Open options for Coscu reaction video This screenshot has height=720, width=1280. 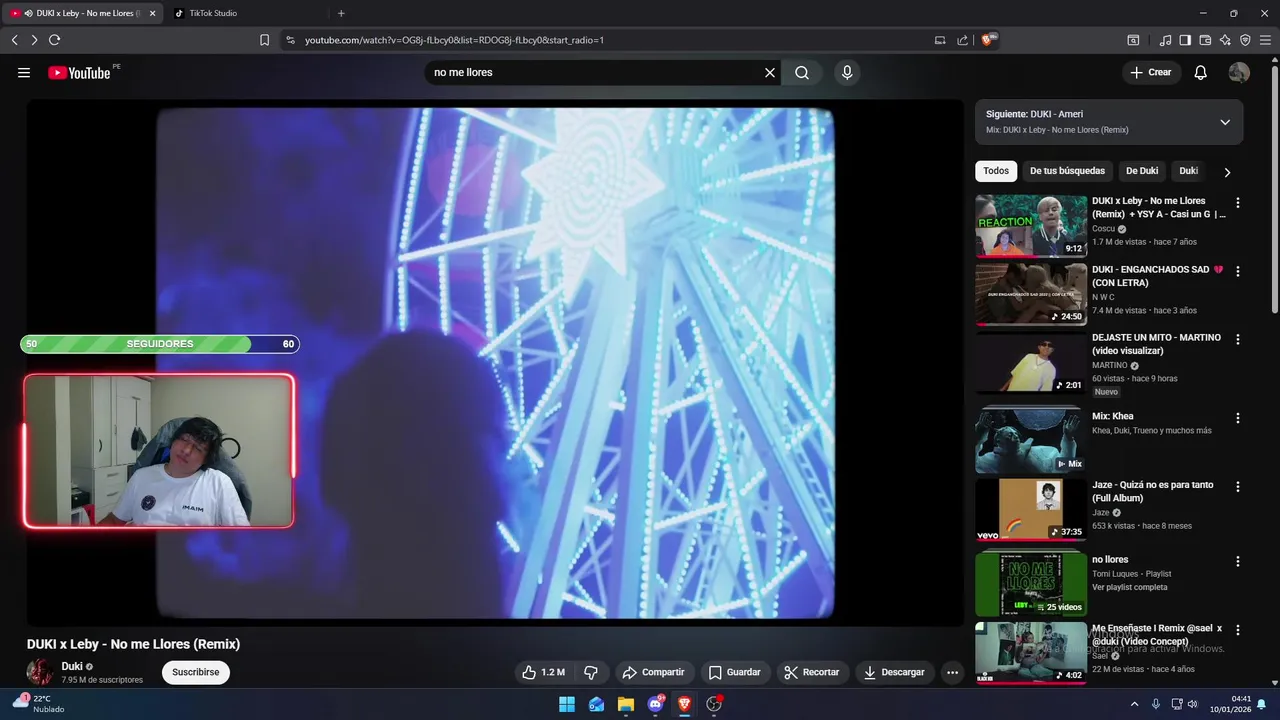1238,202
